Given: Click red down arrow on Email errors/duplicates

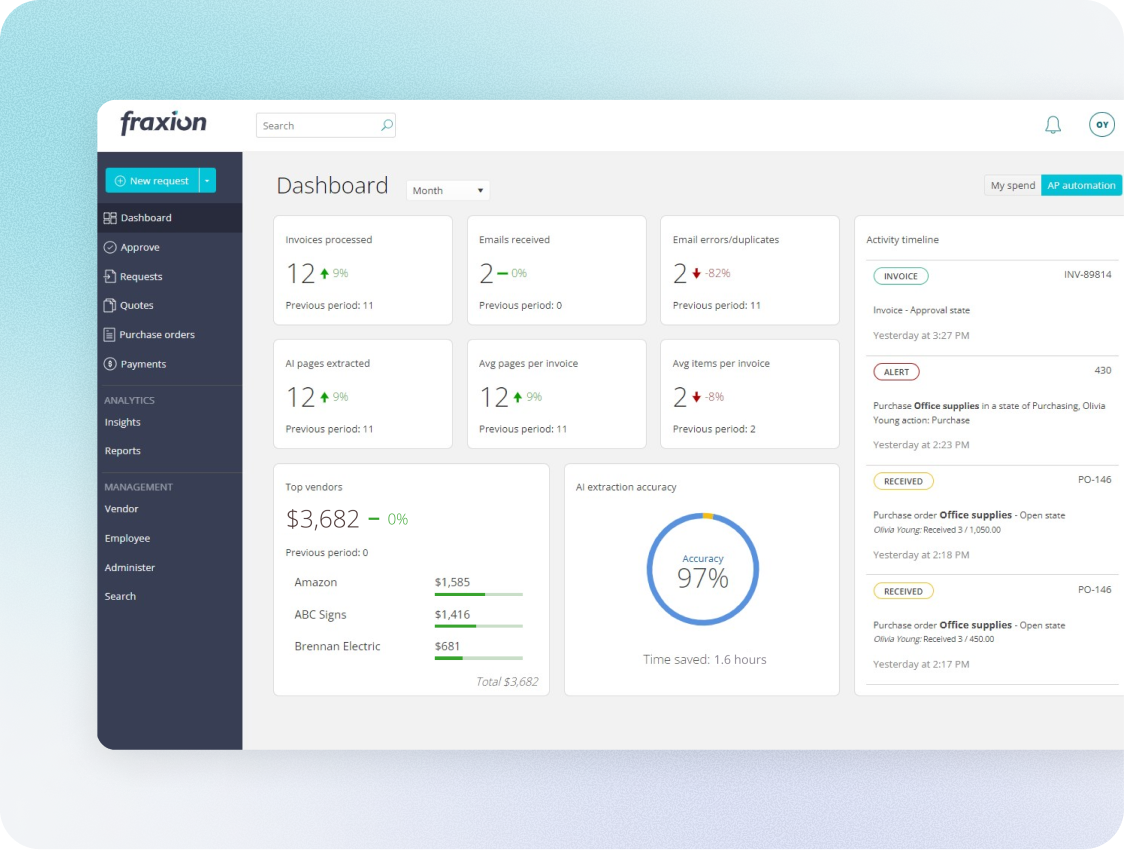Looking at the screenshot, I should tap(696, 273).
